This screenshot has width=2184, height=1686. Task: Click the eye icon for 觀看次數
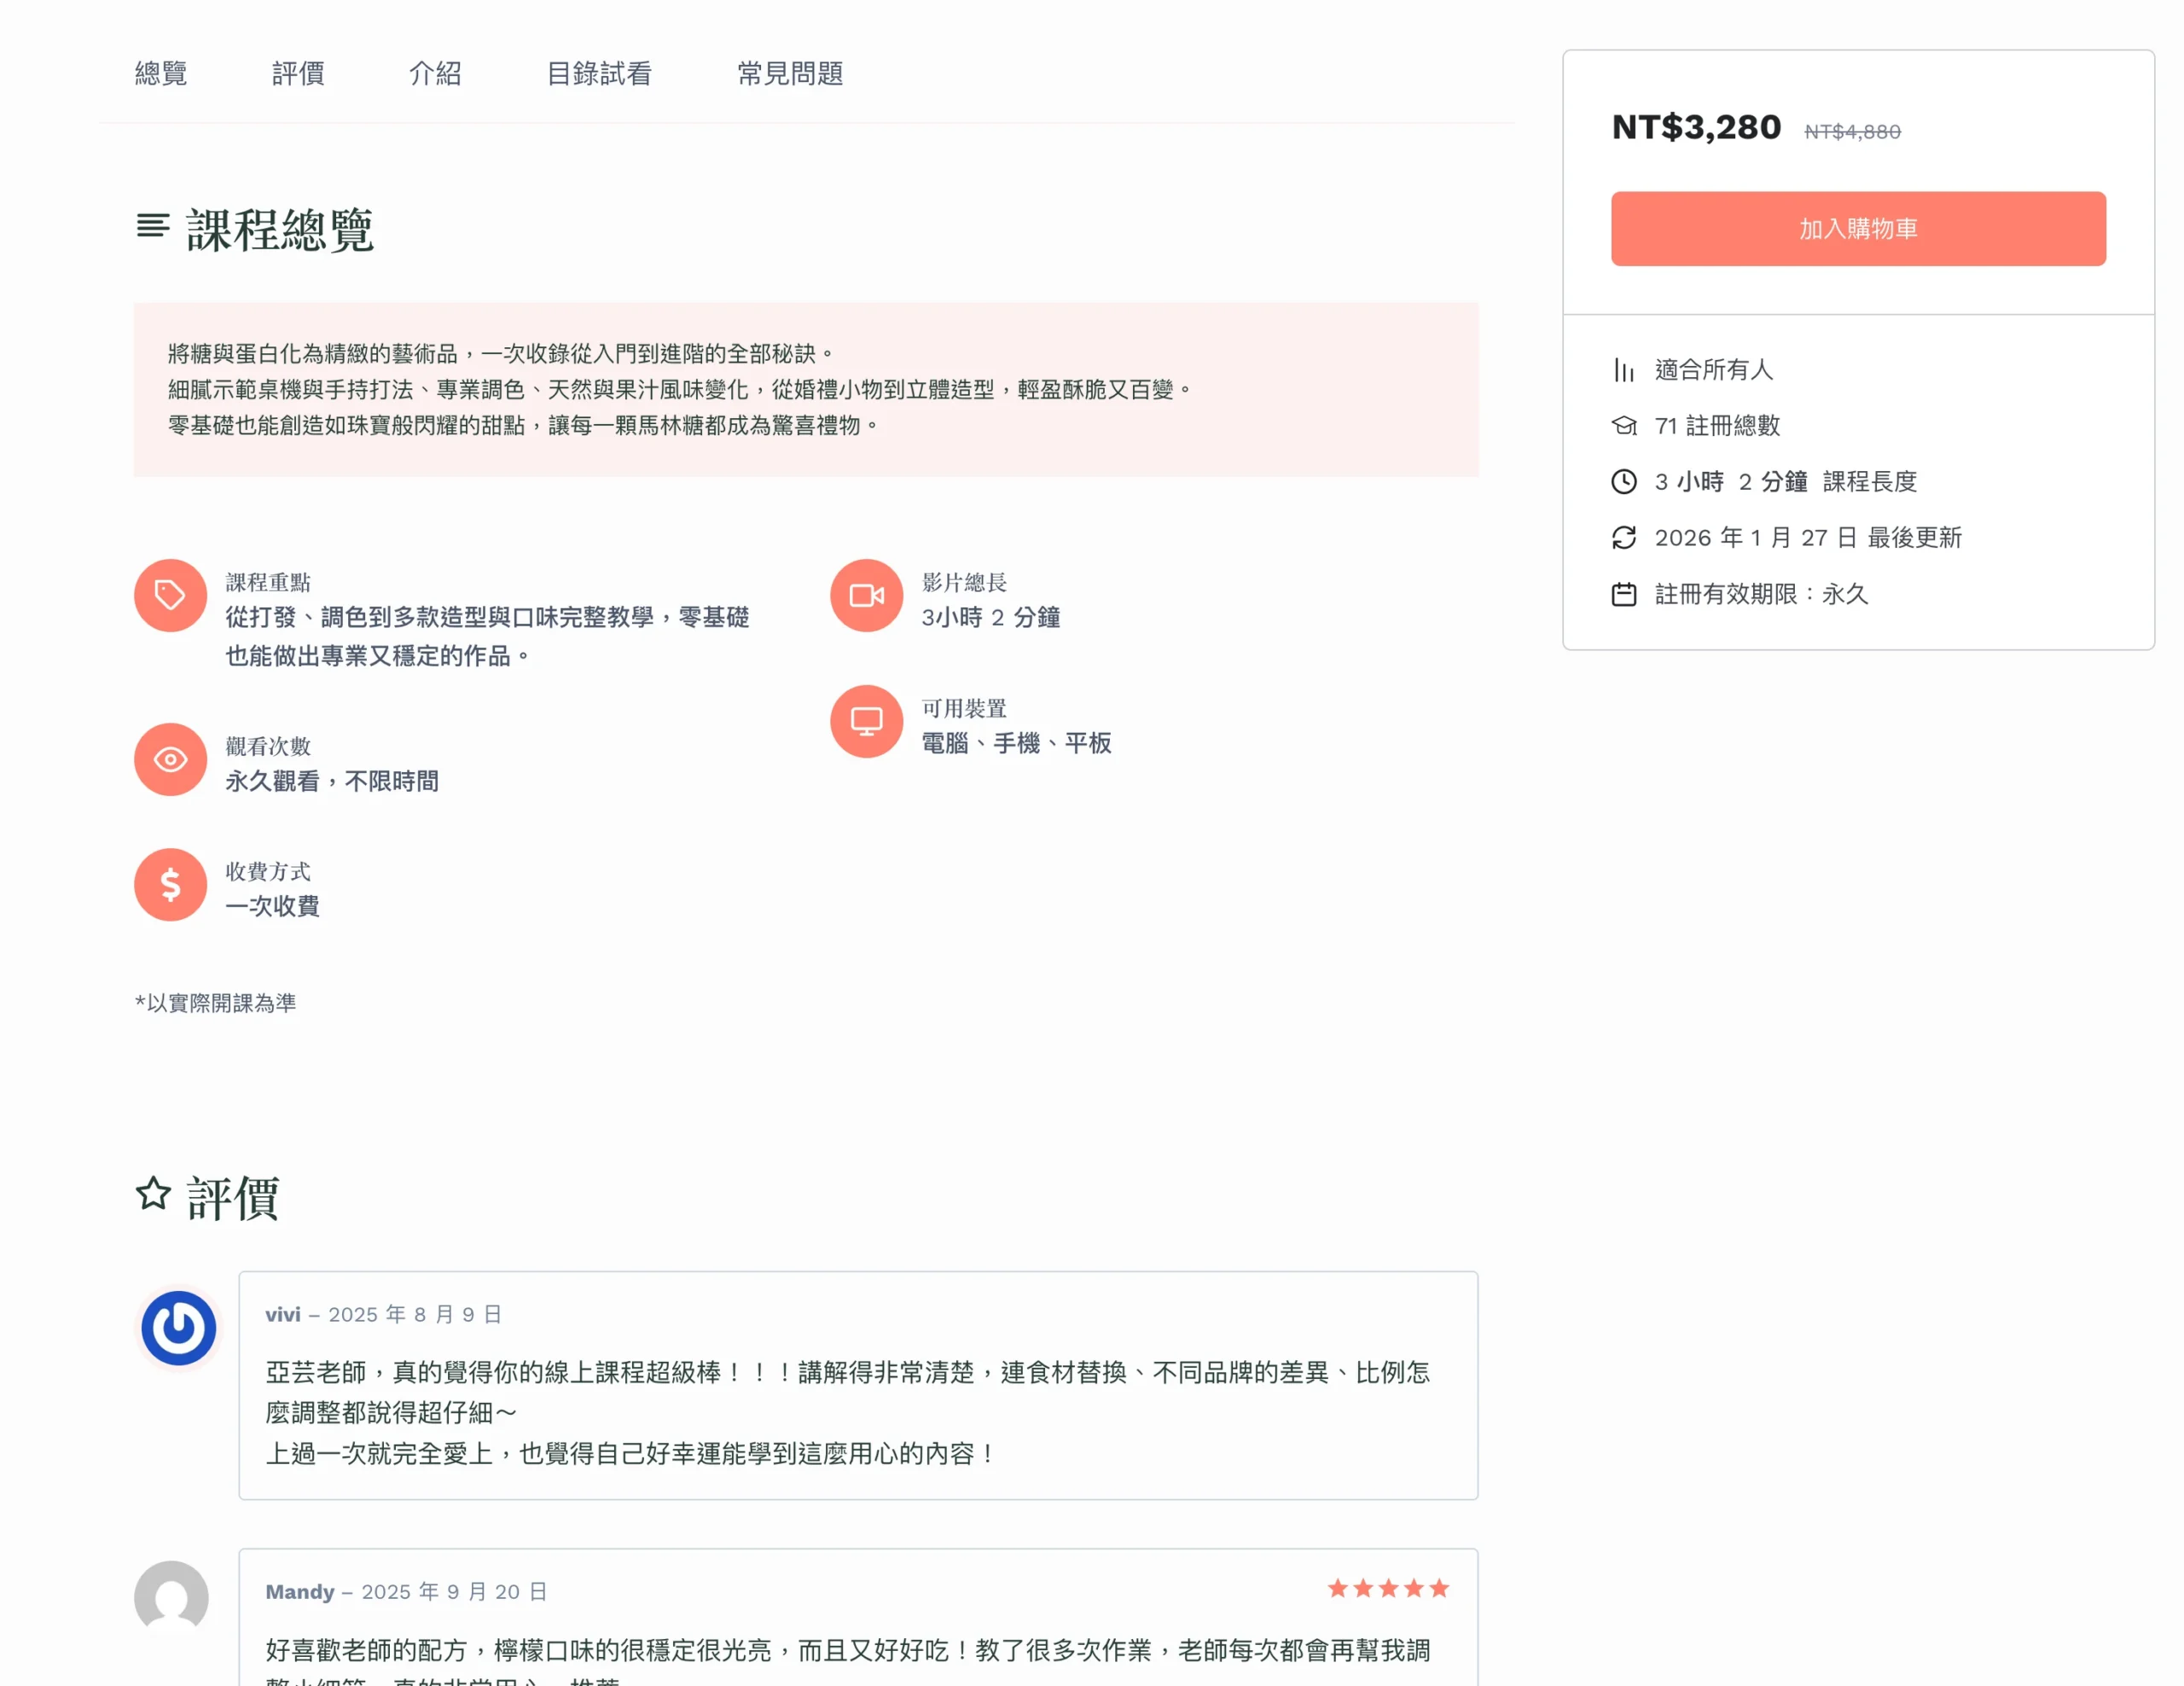170,760
